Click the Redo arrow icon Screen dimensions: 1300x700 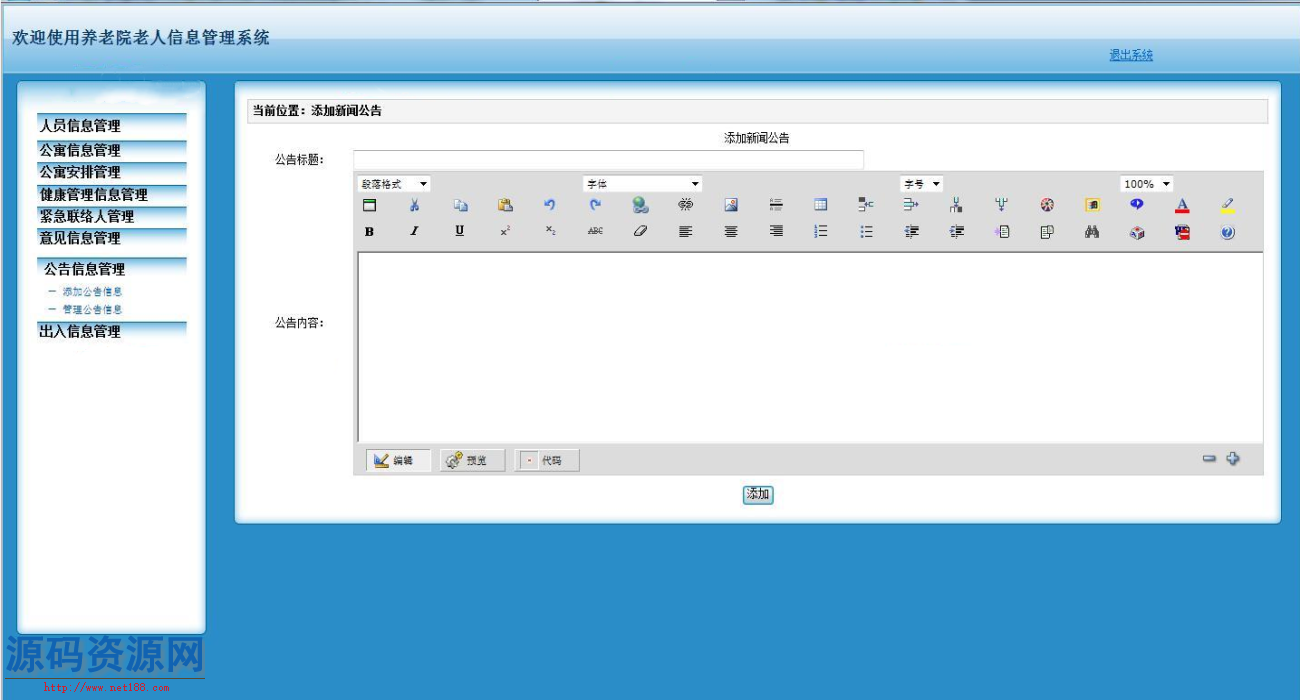(595, 205)
